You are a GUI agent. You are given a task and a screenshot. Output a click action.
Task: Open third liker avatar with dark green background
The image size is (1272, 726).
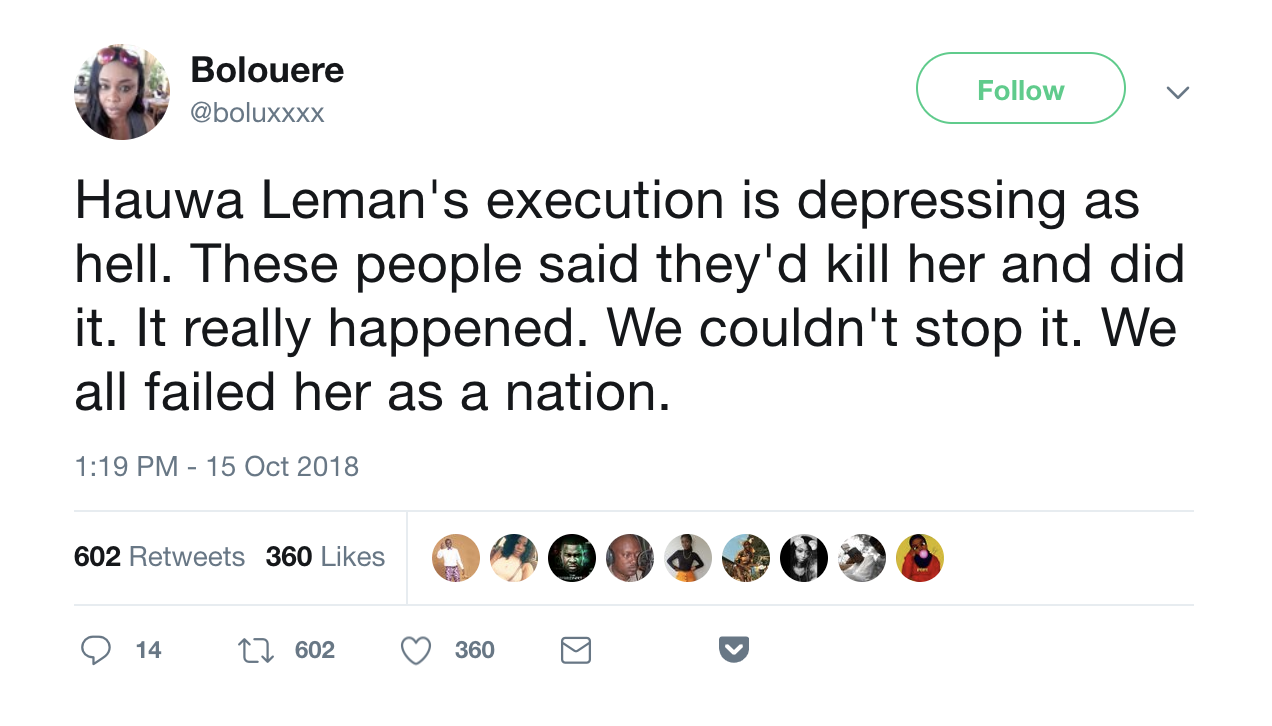pyautogui.click(x=572, y=558)
